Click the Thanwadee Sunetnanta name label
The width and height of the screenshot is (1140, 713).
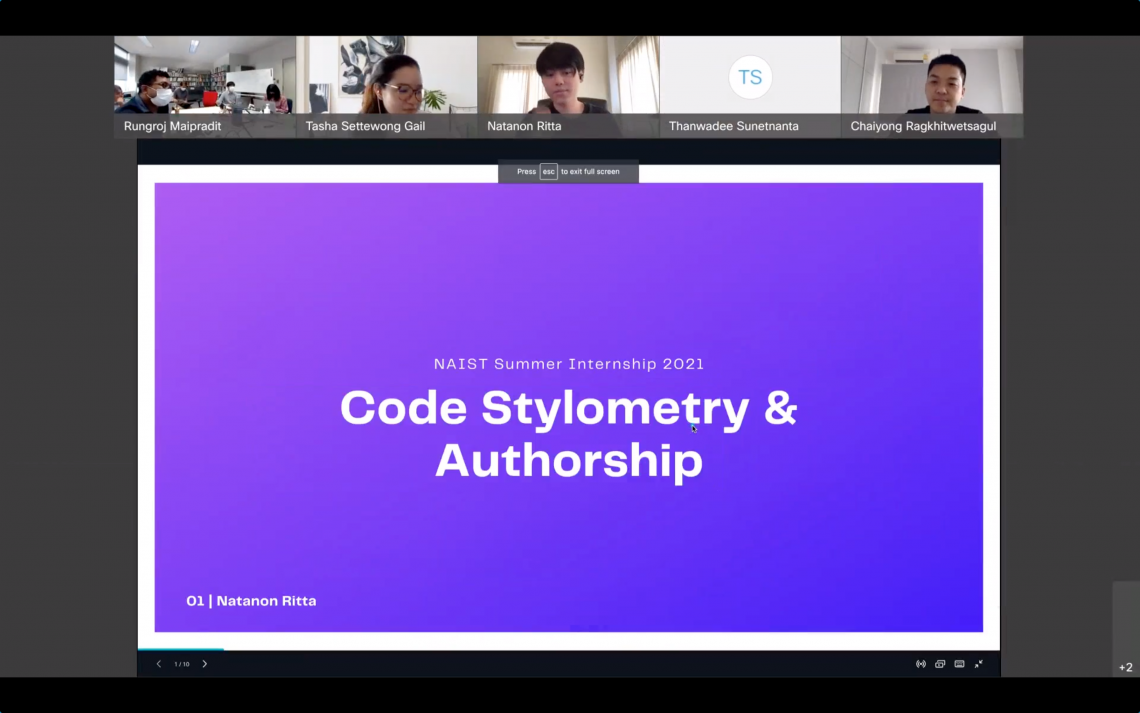(x=734, y=127)
